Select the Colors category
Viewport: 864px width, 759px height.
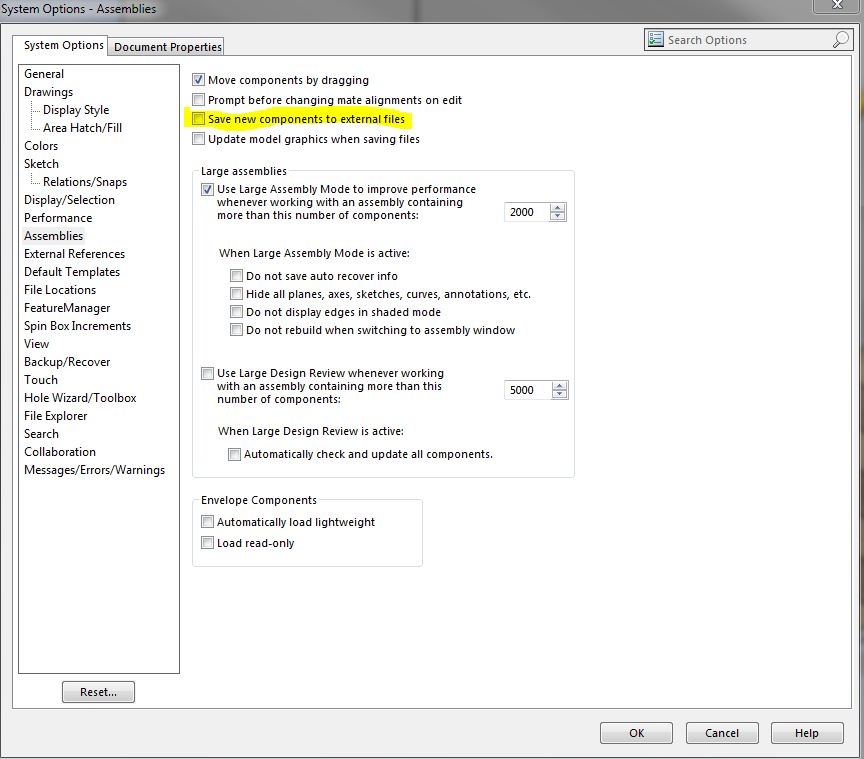[x=41, y=146]
